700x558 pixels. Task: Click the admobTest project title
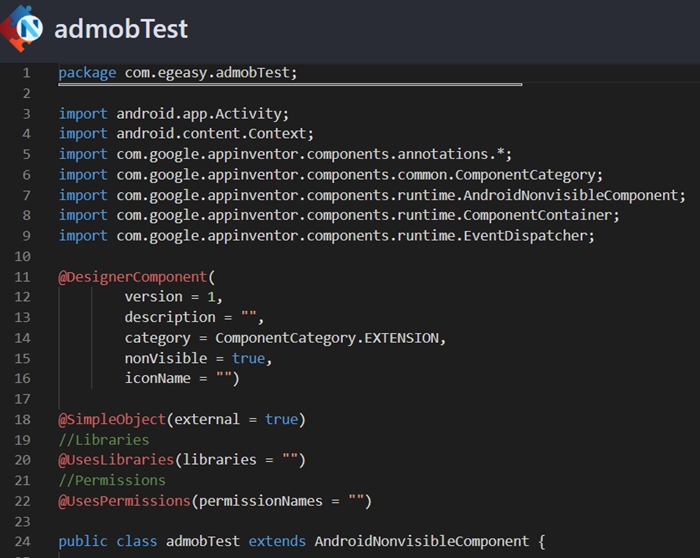point(121,29)
